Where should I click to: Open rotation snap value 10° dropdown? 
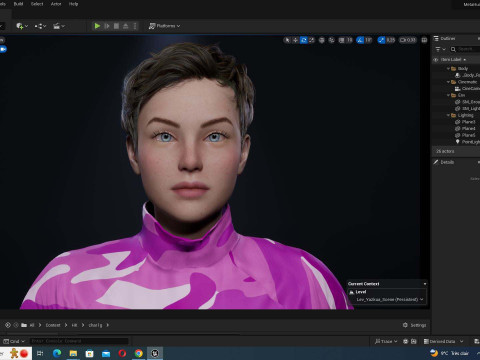tap(368, 40)
